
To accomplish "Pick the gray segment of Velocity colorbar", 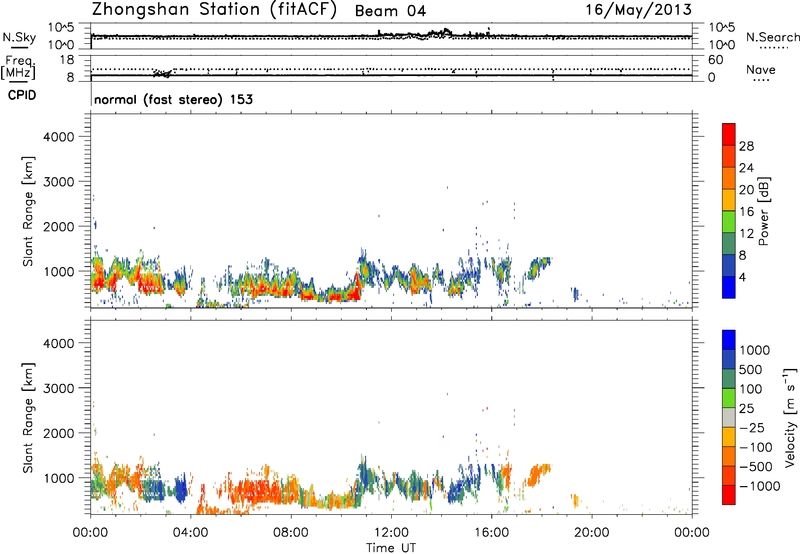I will [729, 417].
